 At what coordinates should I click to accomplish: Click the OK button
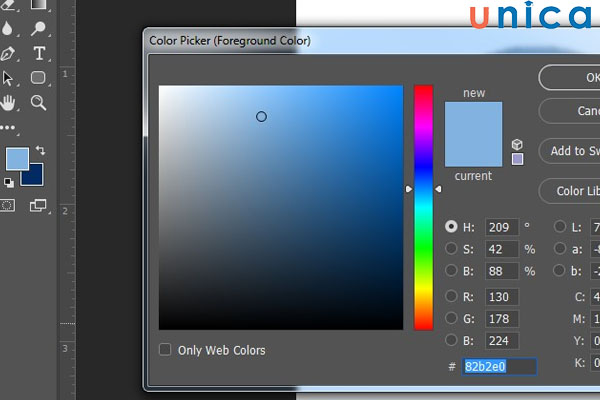(569, 77)
